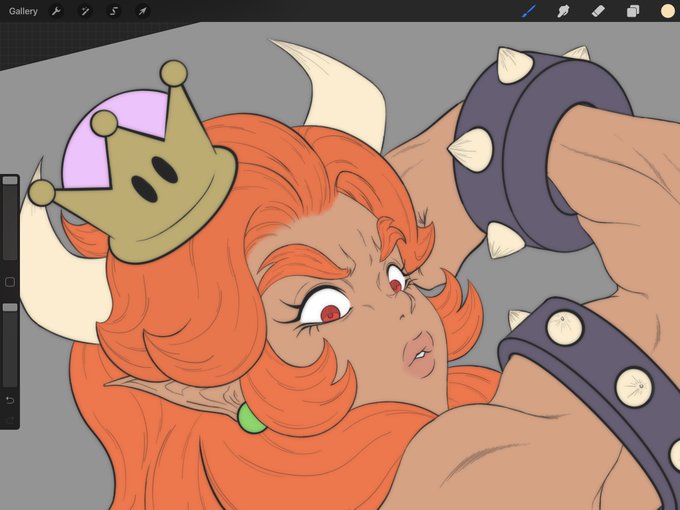Select the Eraser tool
680x510 pixels.
coord(598,11)
